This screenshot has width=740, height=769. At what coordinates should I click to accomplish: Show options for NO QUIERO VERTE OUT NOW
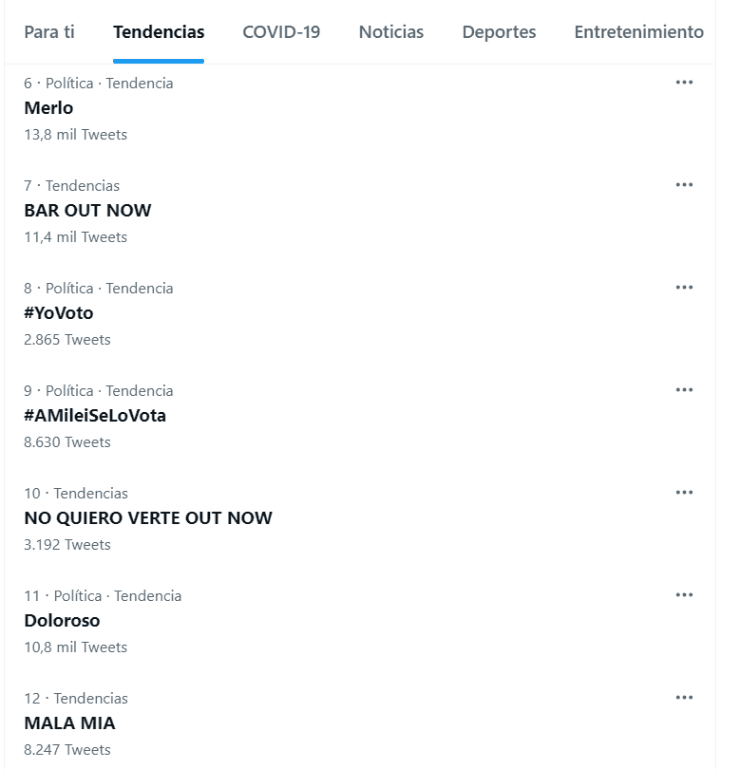tap(684, 493)
